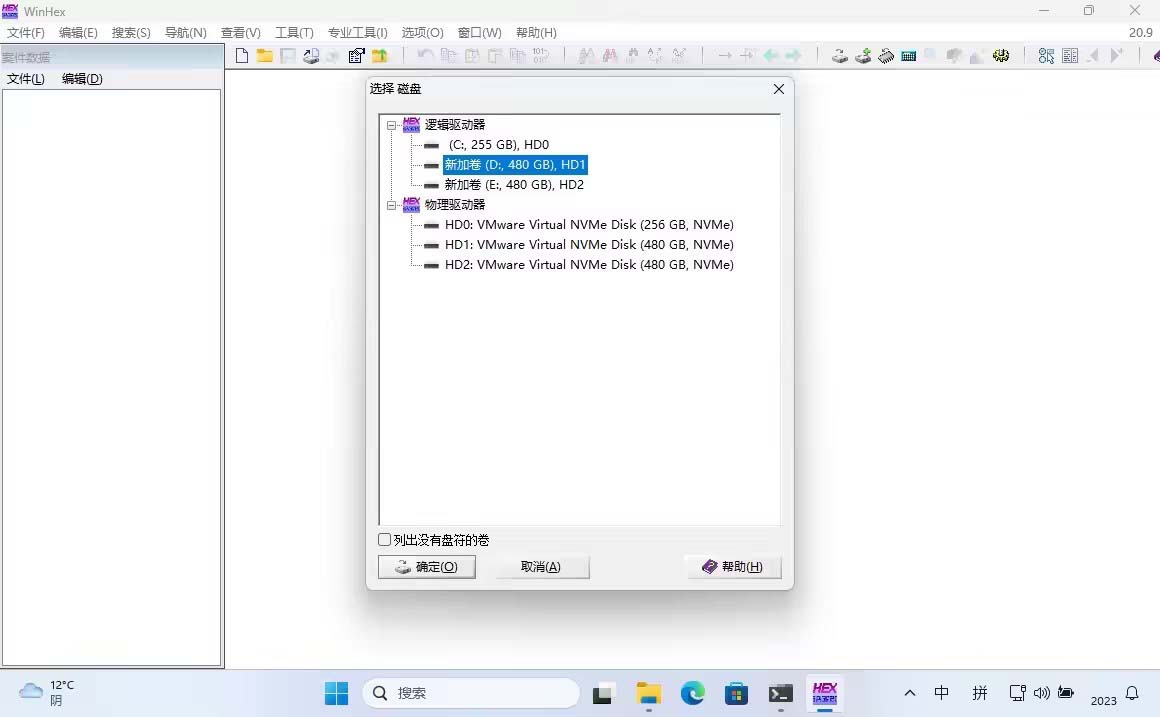Select 新加卷 (D:, 480 GB), HD1
Viewport: 1160px width, 717px height.
coord(515,164)
